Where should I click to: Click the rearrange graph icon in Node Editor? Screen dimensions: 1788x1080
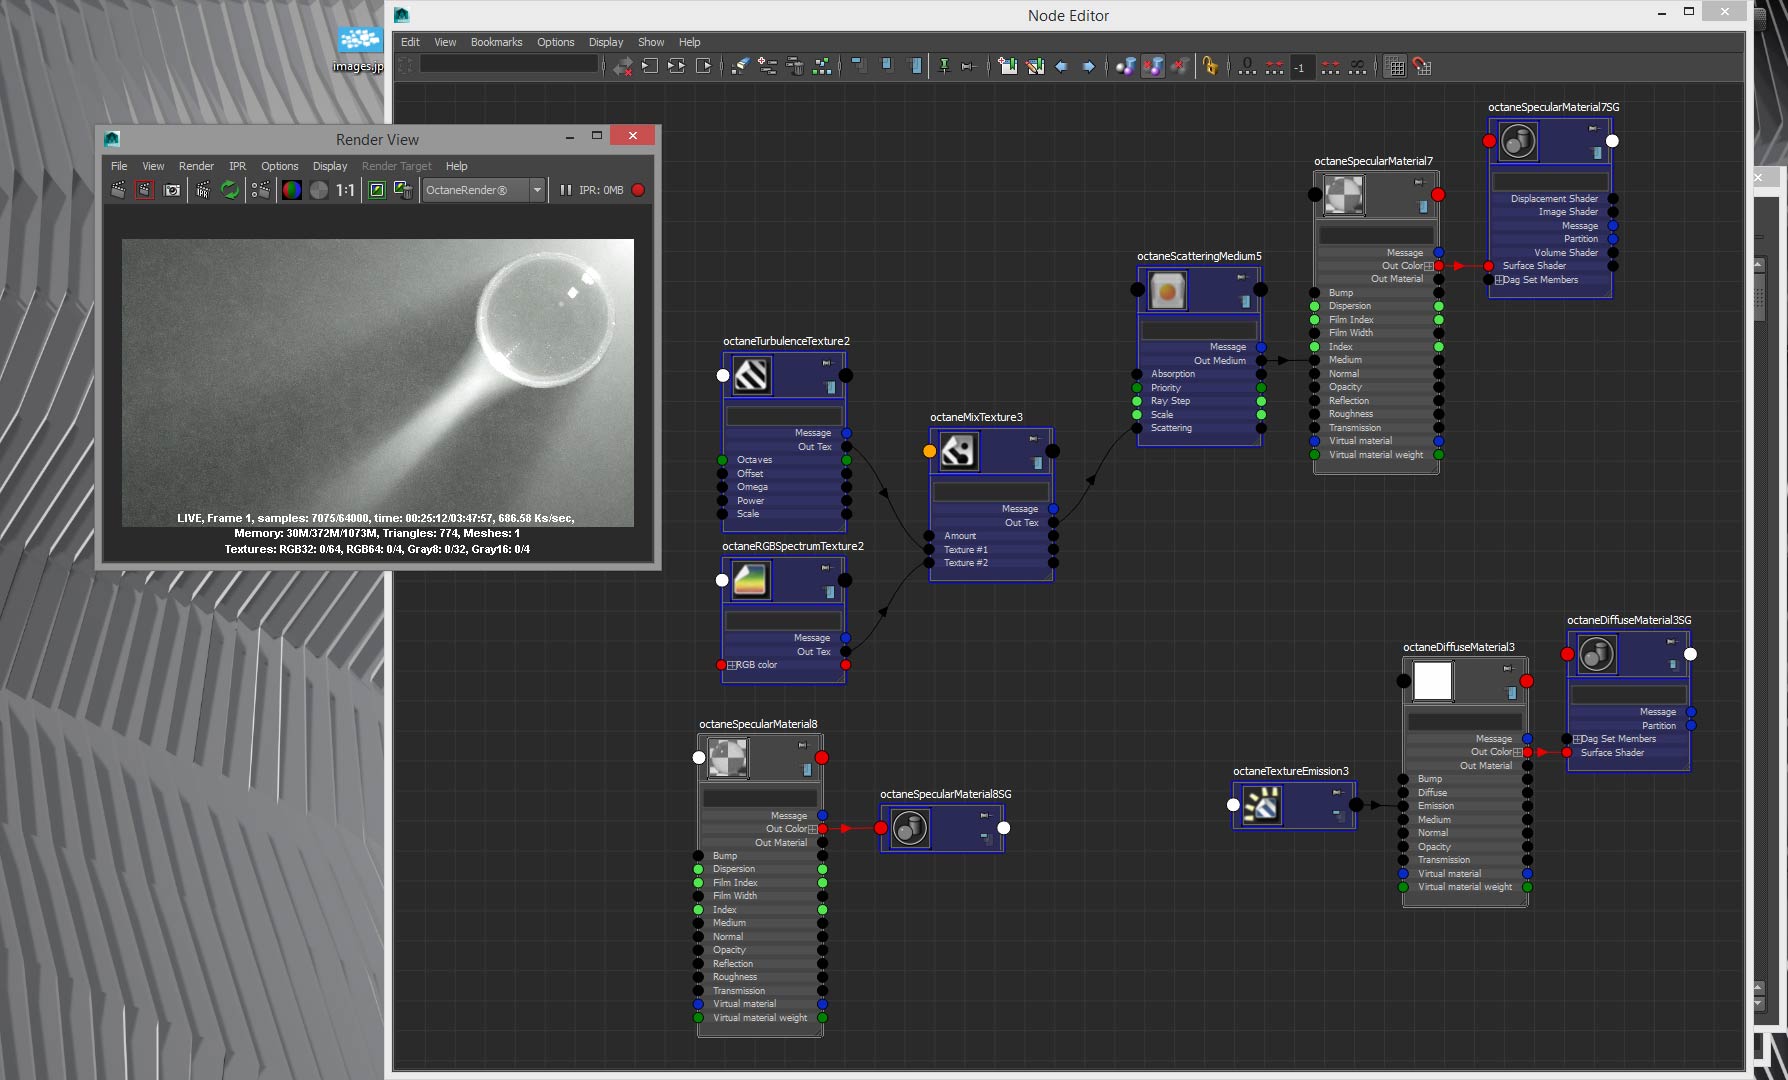pyautogui.click(x=823, y=67)
